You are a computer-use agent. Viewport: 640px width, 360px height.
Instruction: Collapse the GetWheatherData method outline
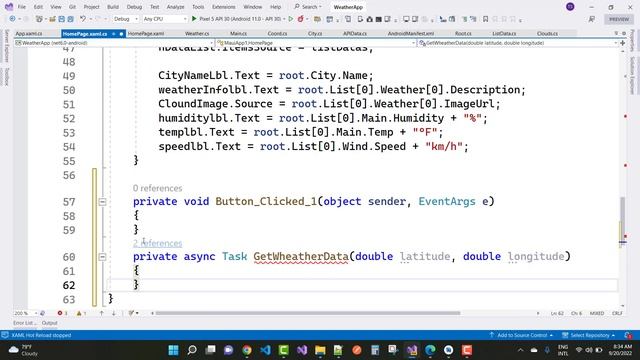[x=102, y=257]
